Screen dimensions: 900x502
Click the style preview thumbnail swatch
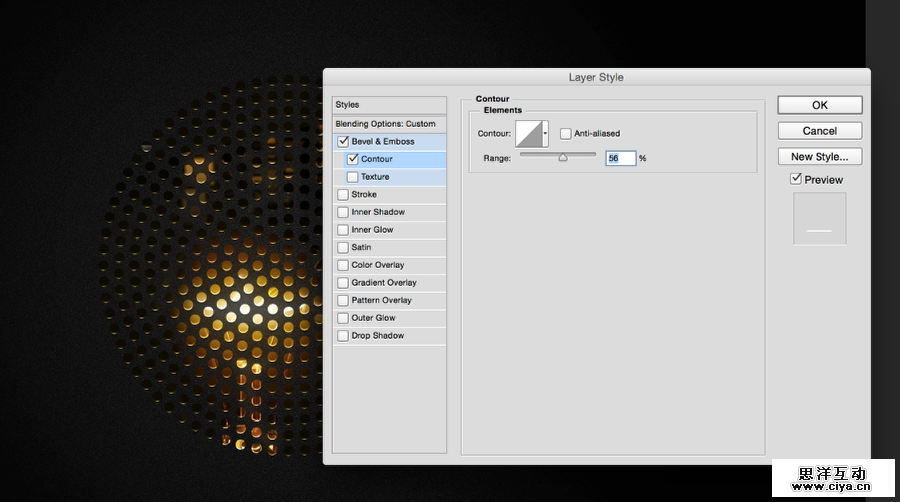pyautogui.click(x=819, y=218)
